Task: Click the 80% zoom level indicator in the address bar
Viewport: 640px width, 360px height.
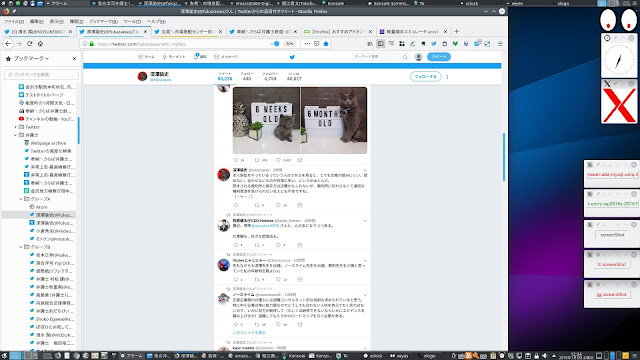Action: [289, 44]
